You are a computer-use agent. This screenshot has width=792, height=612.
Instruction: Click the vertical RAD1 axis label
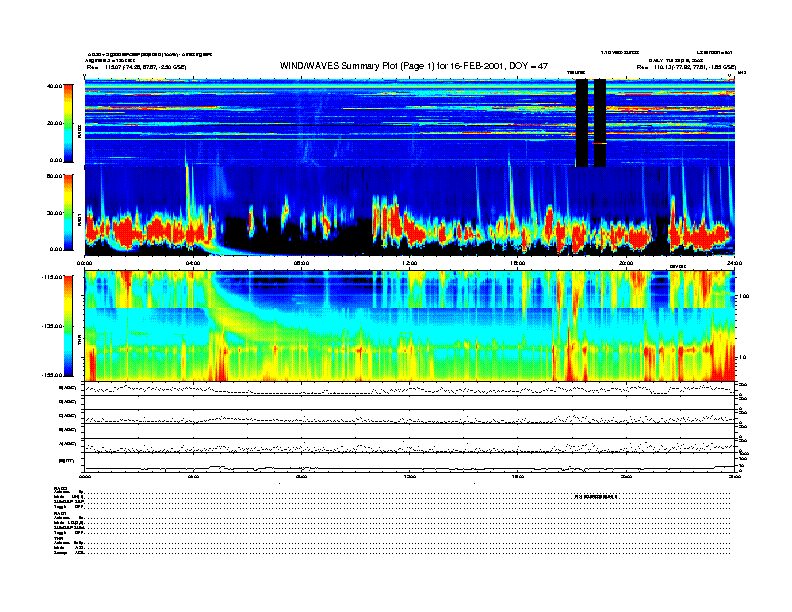80,219
